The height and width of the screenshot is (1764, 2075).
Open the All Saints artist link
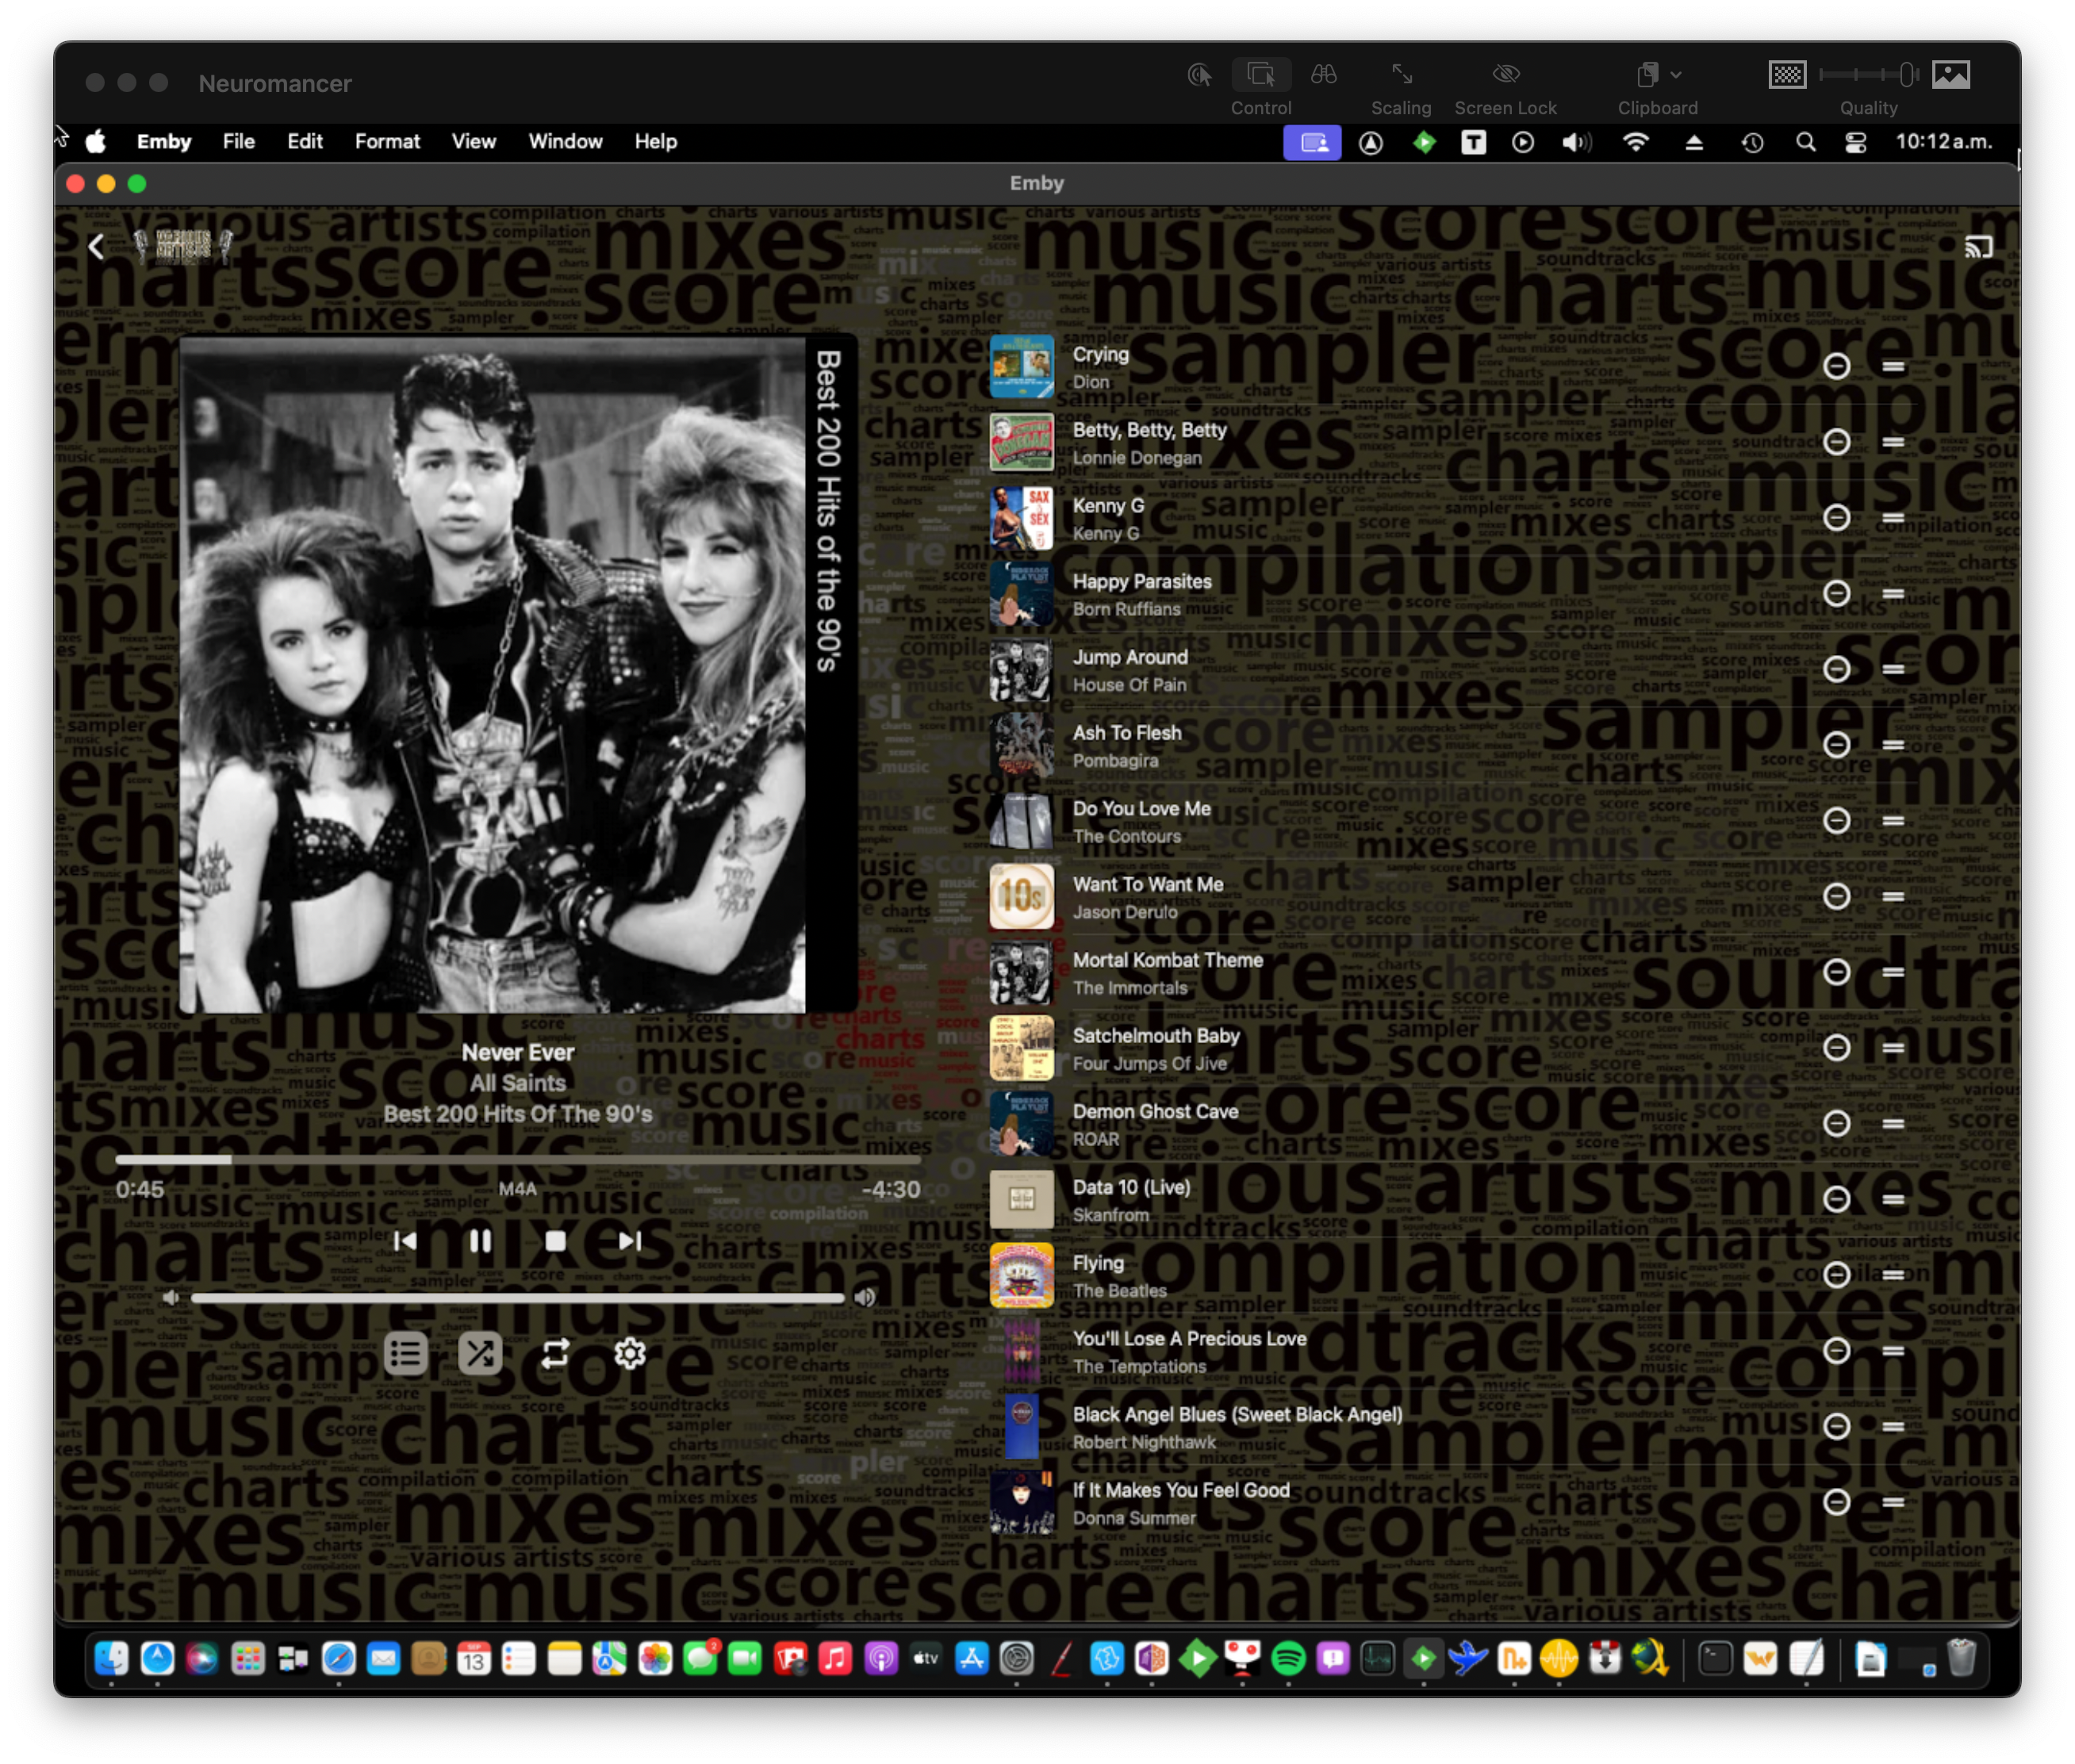[517, 1082]
